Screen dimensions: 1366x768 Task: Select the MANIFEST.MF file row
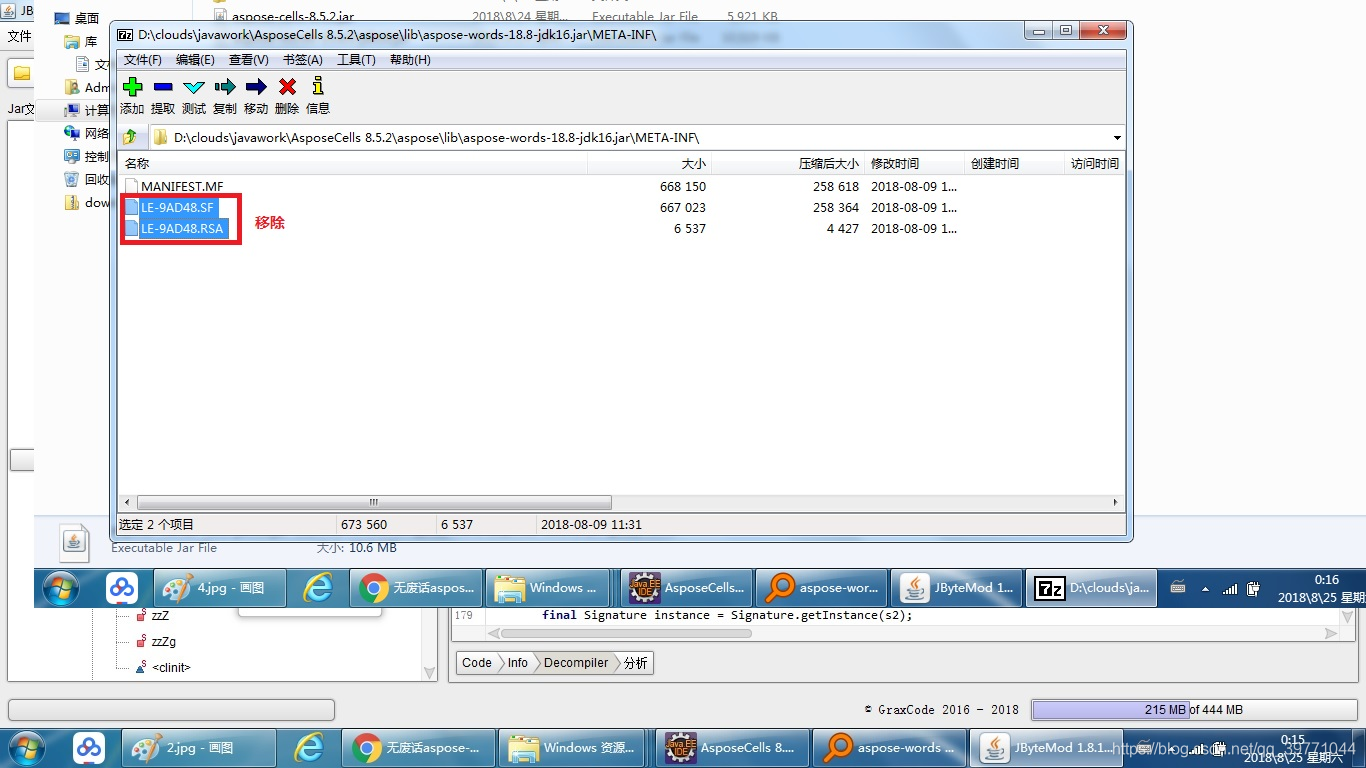click(620, 187)
